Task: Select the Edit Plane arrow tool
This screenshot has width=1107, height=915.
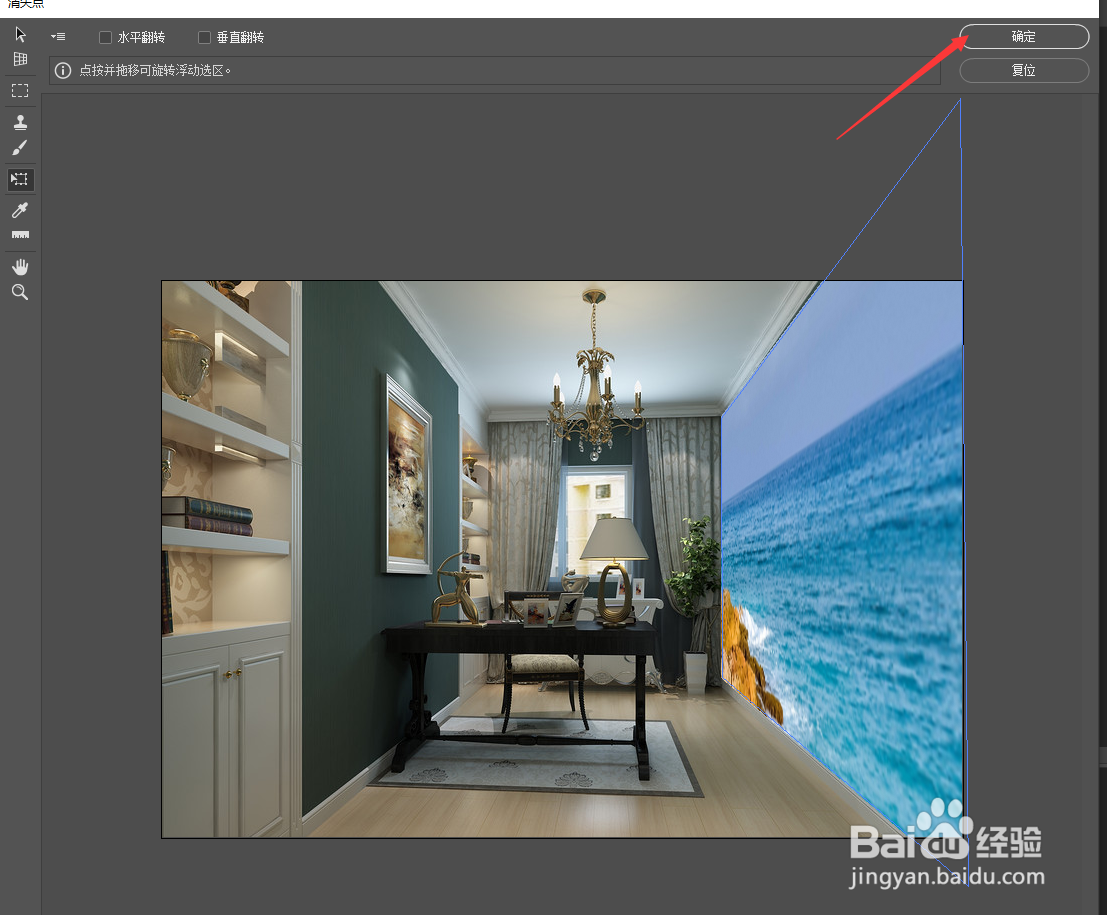Action: point(20,35)
